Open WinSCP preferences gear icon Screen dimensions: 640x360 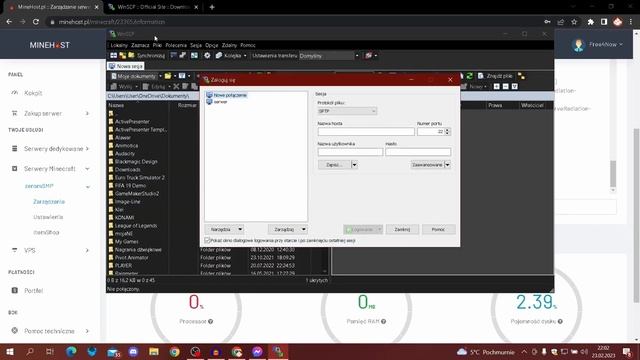(x=207, y=56)
